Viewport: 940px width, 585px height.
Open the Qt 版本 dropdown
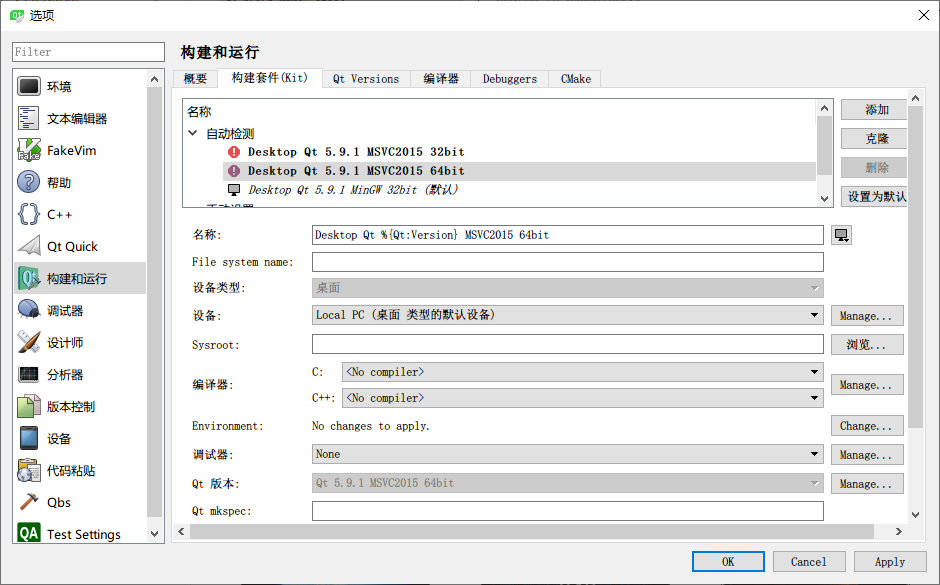(568, 483)
